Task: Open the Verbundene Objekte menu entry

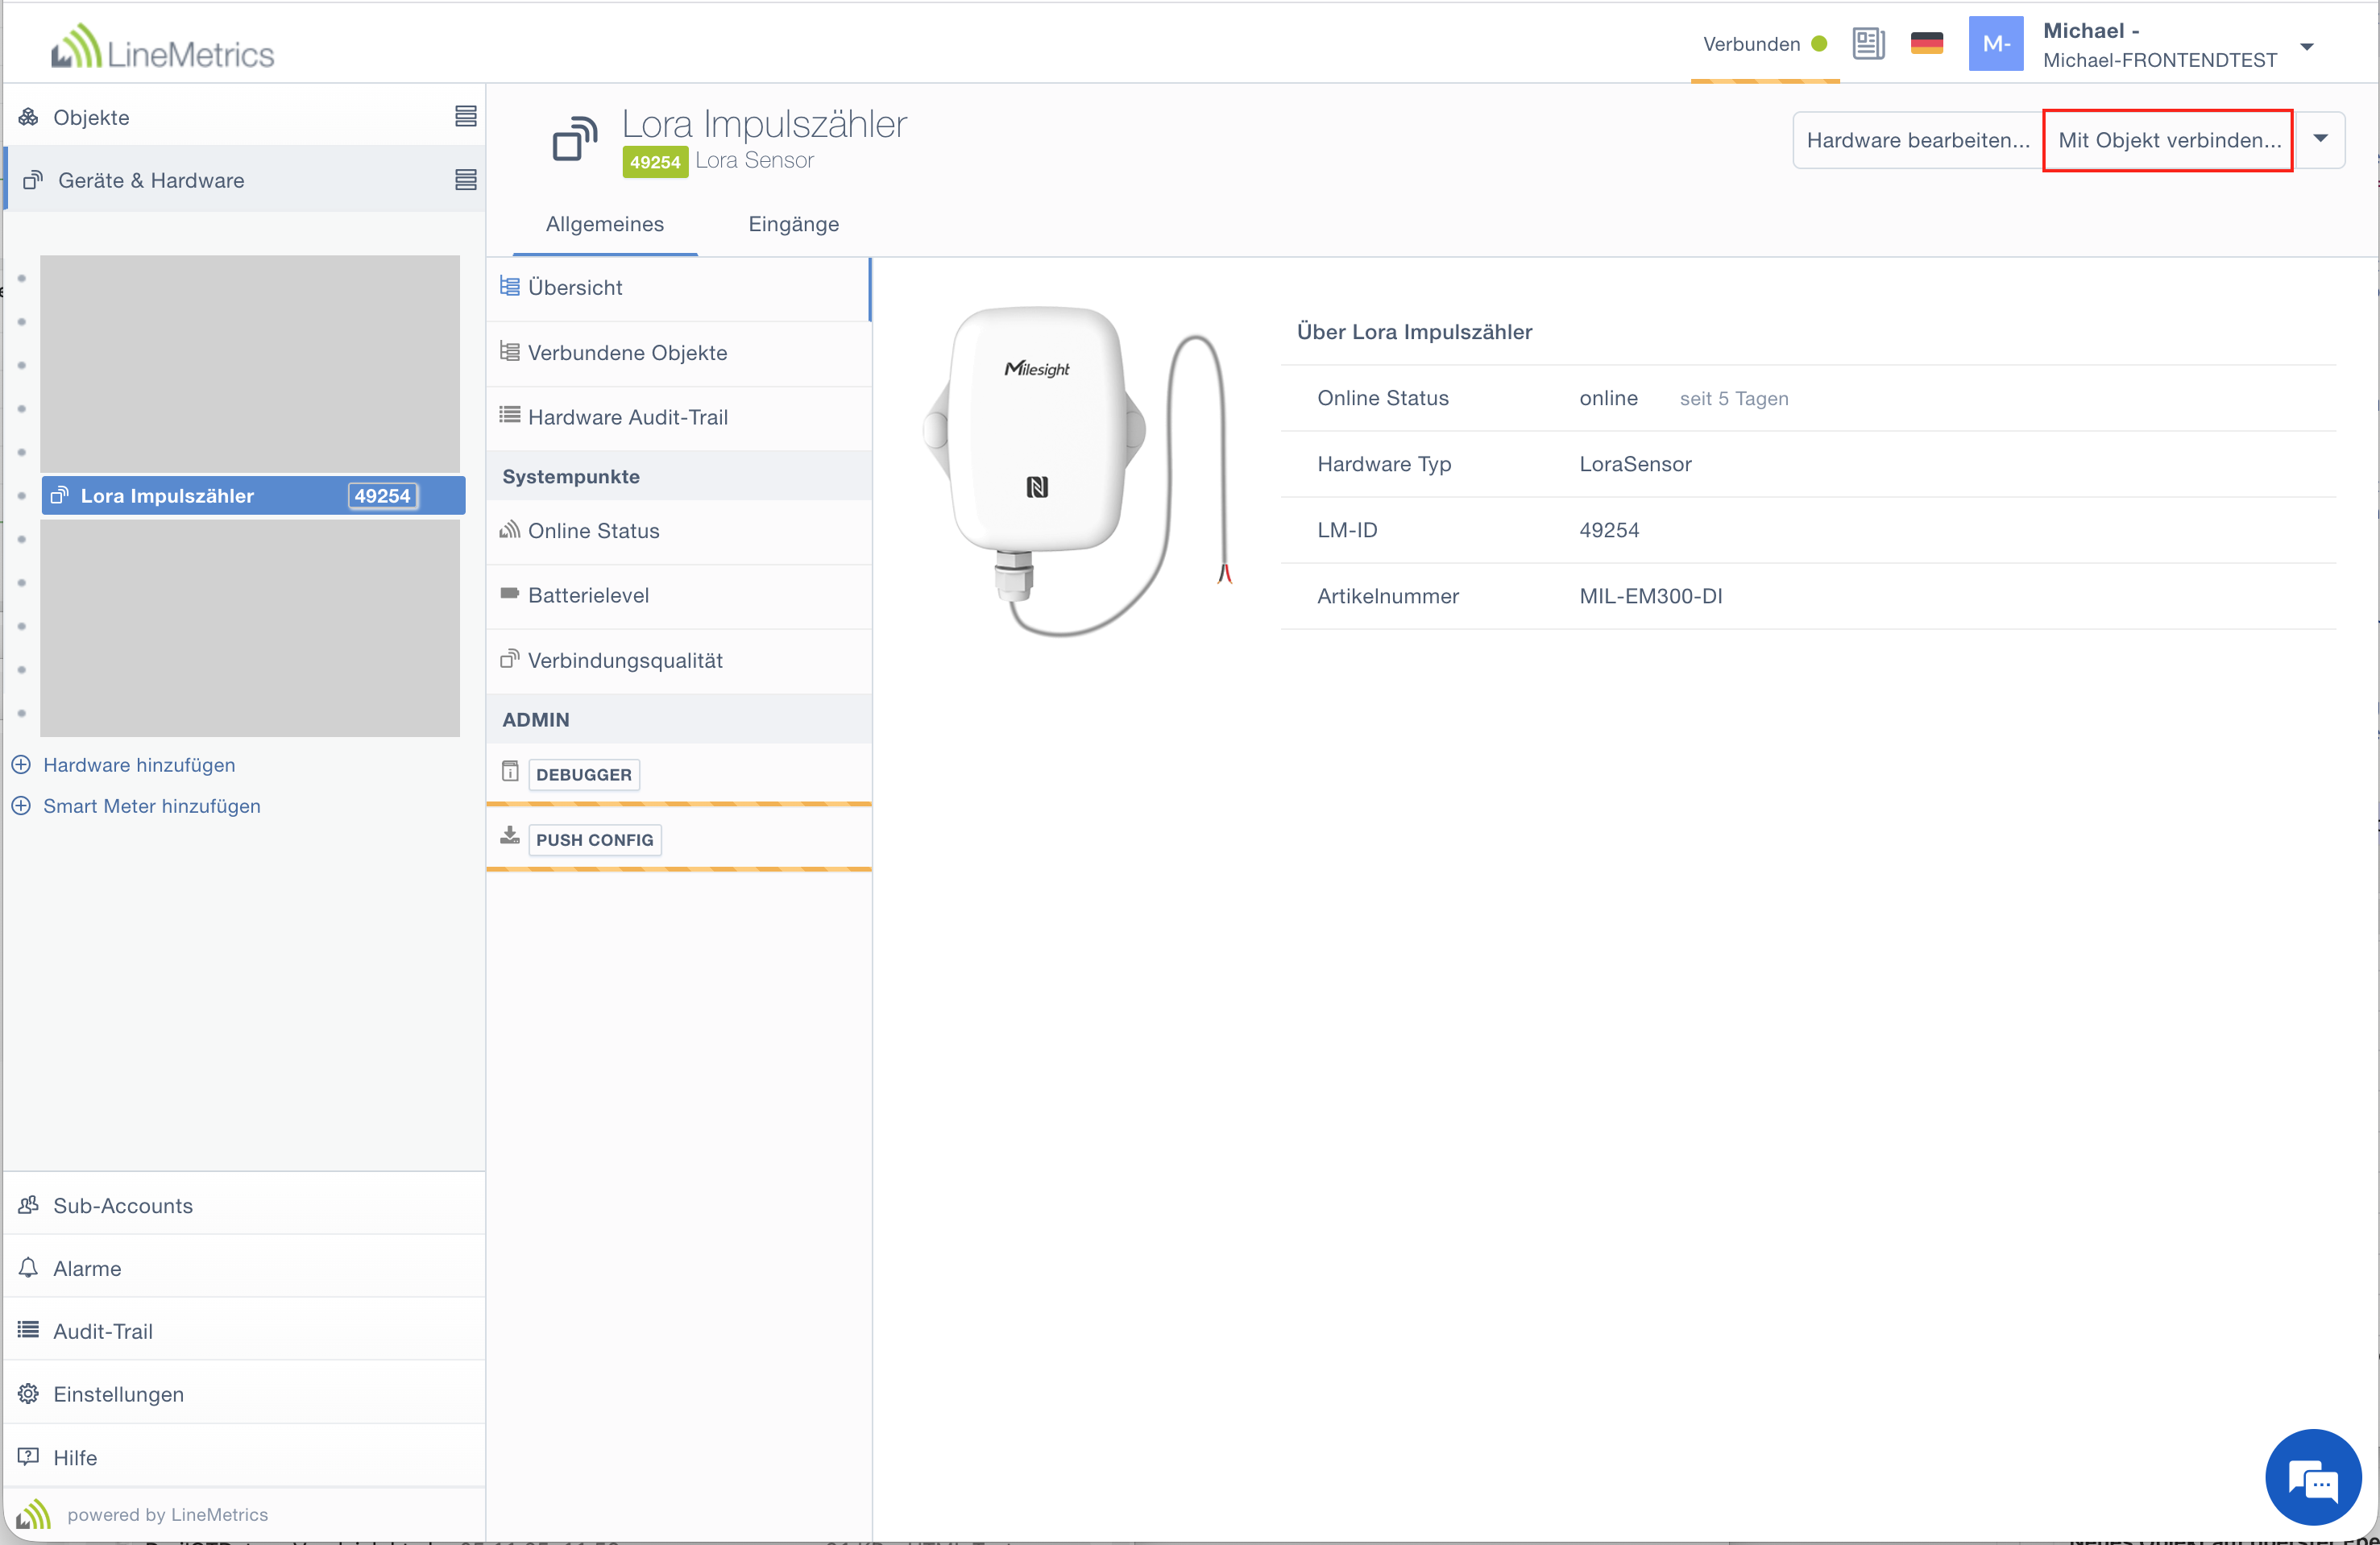Action: (627, 353)
